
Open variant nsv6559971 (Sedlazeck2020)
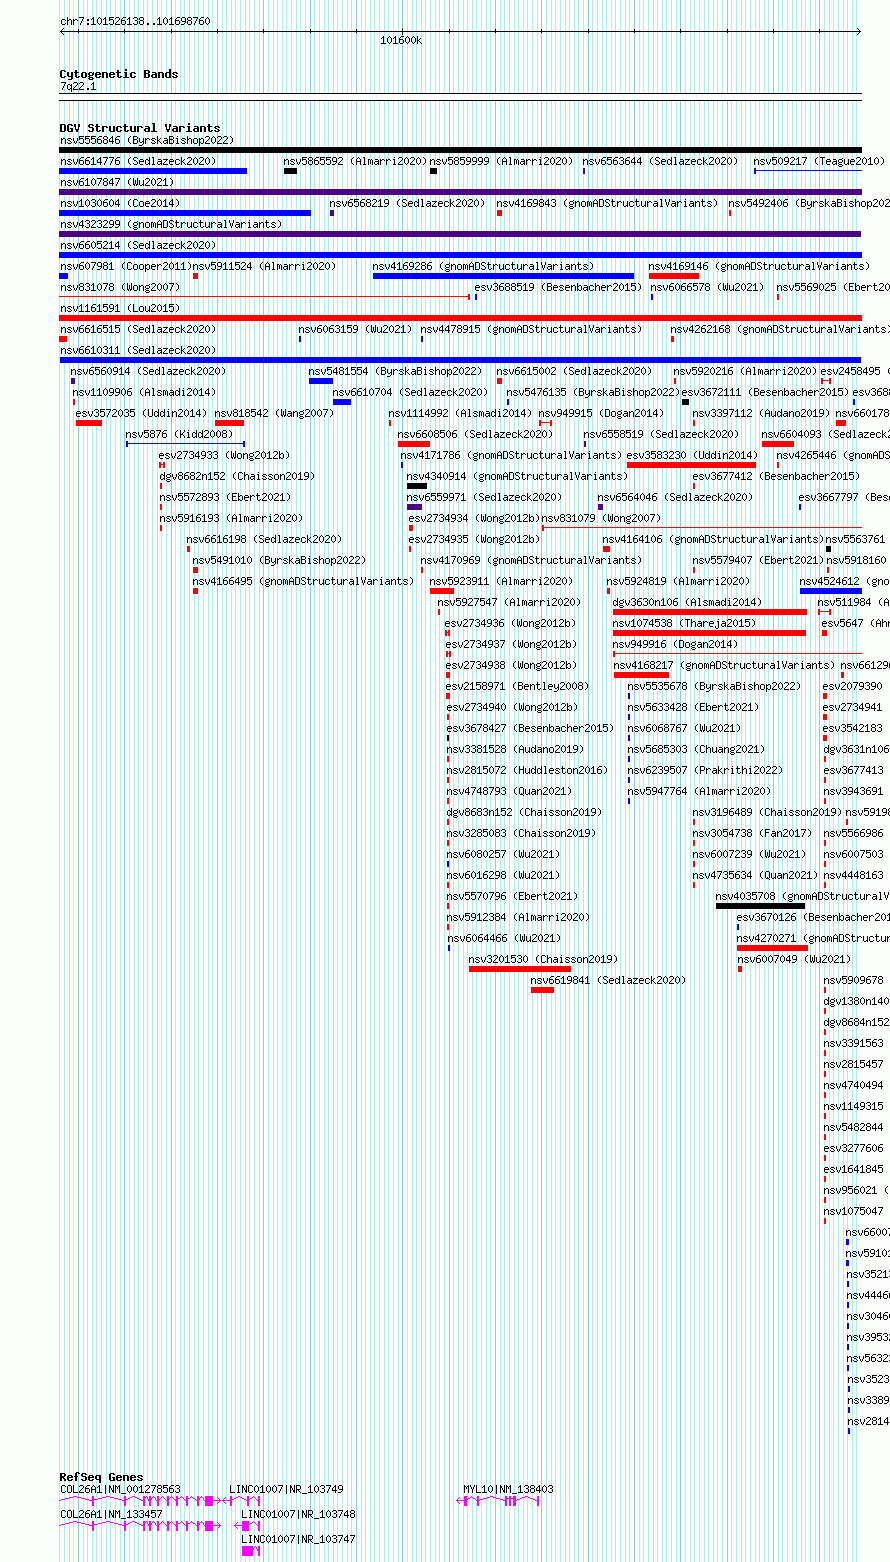[x=485, y=497]
